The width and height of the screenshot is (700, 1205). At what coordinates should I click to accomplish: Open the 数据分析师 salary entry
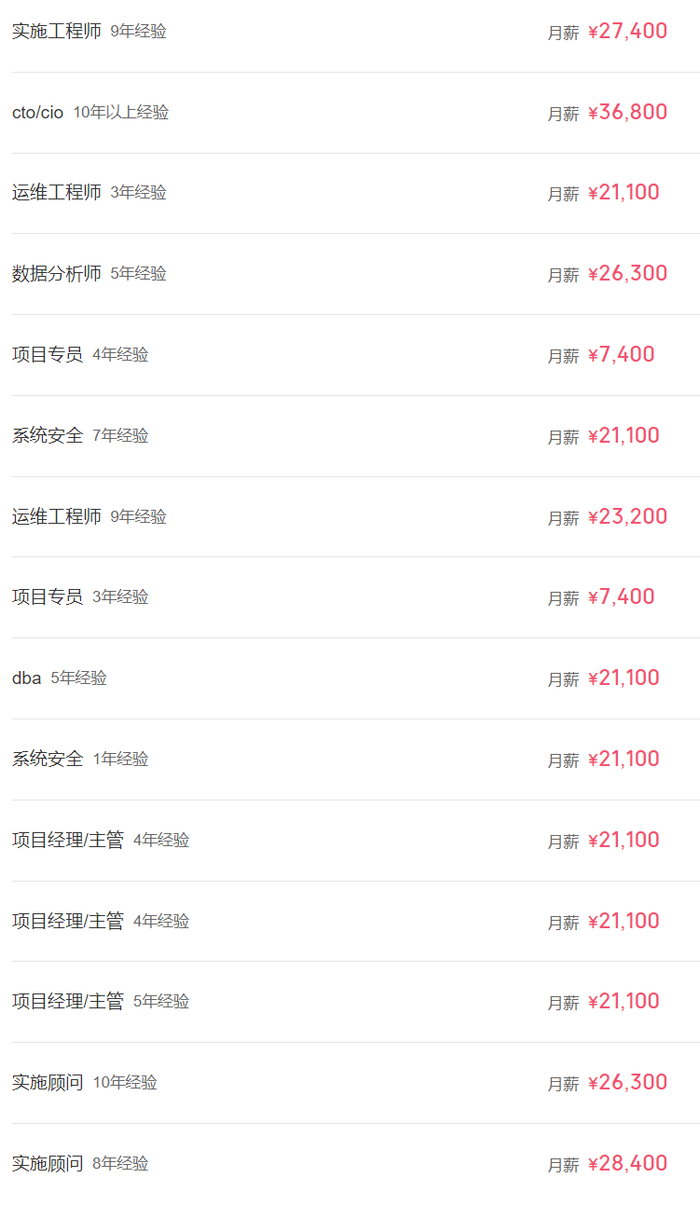click(x=57, y=273)
